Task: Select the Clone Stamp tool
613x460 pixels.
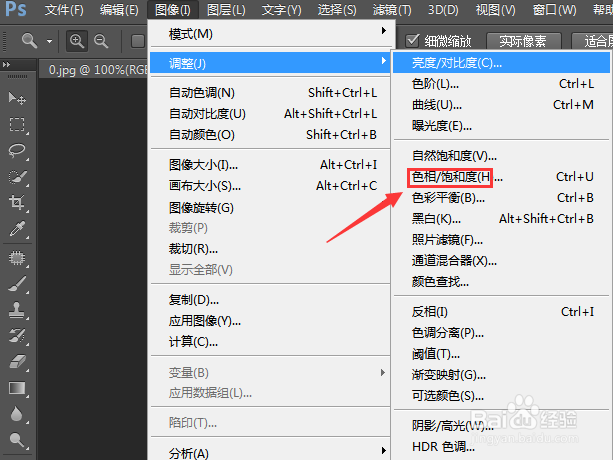Action: click(17, 310)
